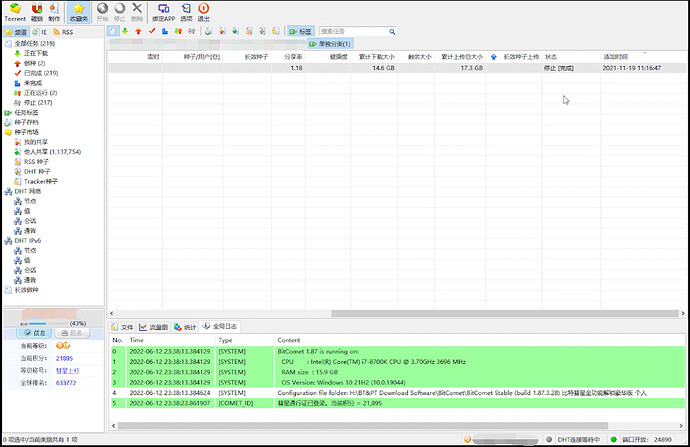The width and height of the screenshot is (690, 447).
Task: Open the 流量图 traffic graph tab
Action: (153, 327)
